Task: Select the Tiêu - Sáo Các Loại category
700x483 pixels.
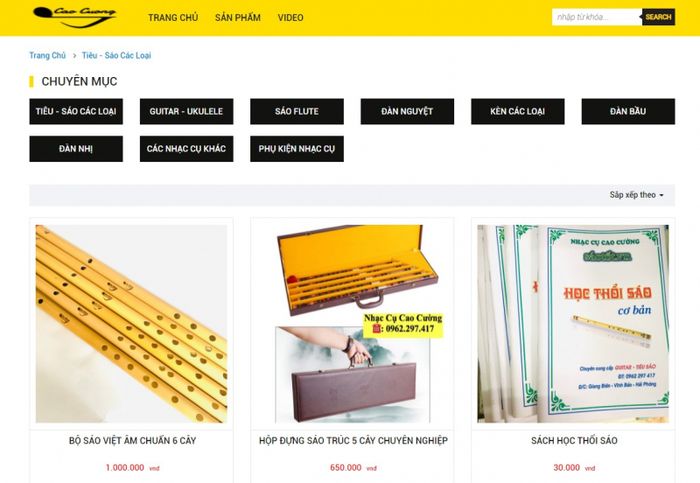Action: coord(76,112)
